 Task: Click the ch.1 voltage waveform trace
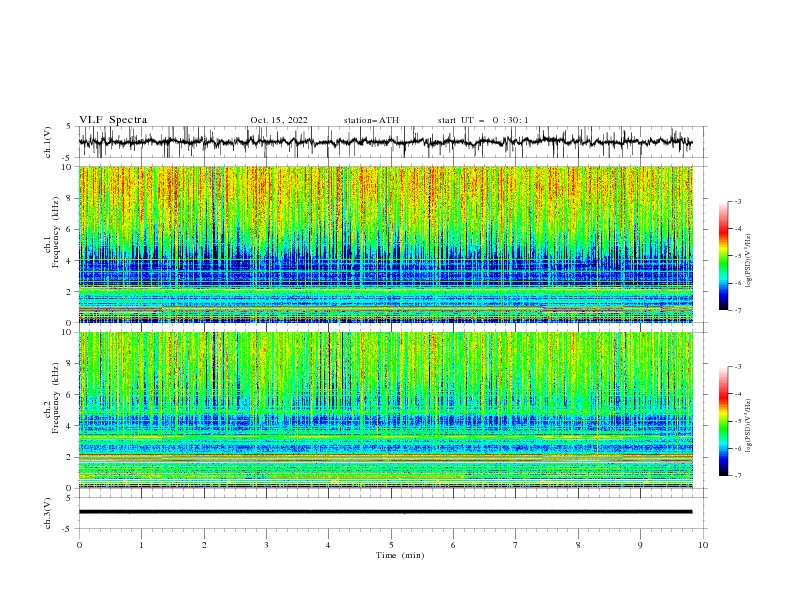click(x=385, y=142)
